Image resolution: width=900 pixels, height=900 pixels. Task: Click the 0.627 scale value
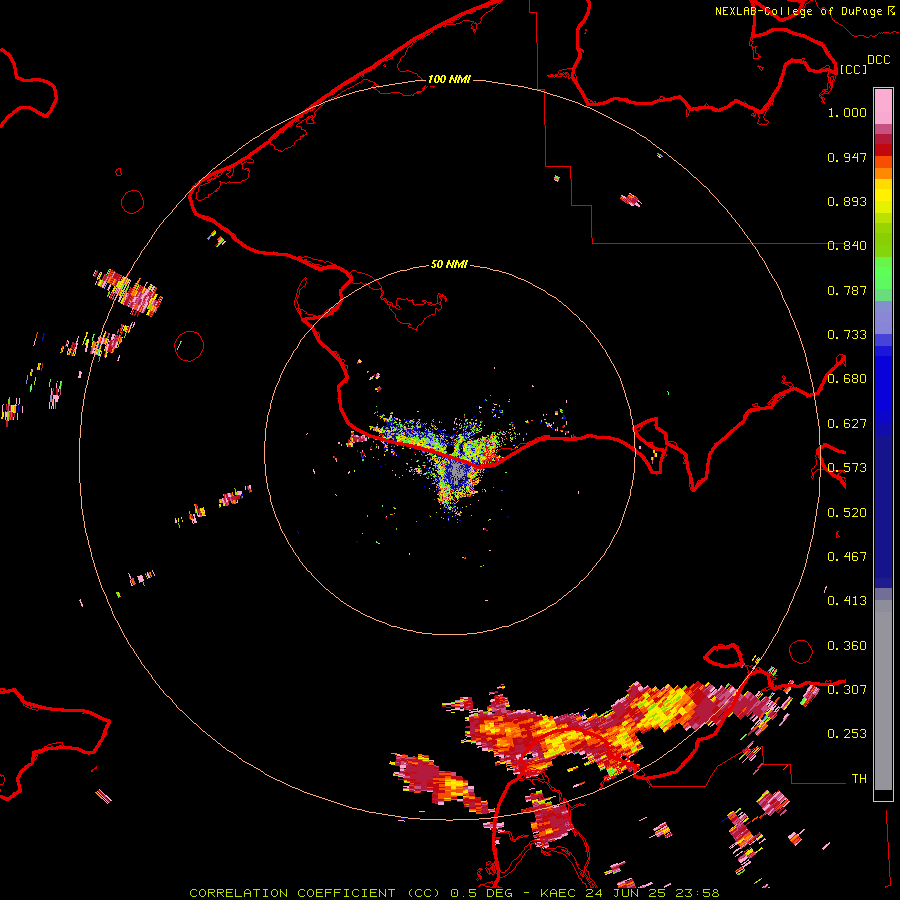coord(847,424)
